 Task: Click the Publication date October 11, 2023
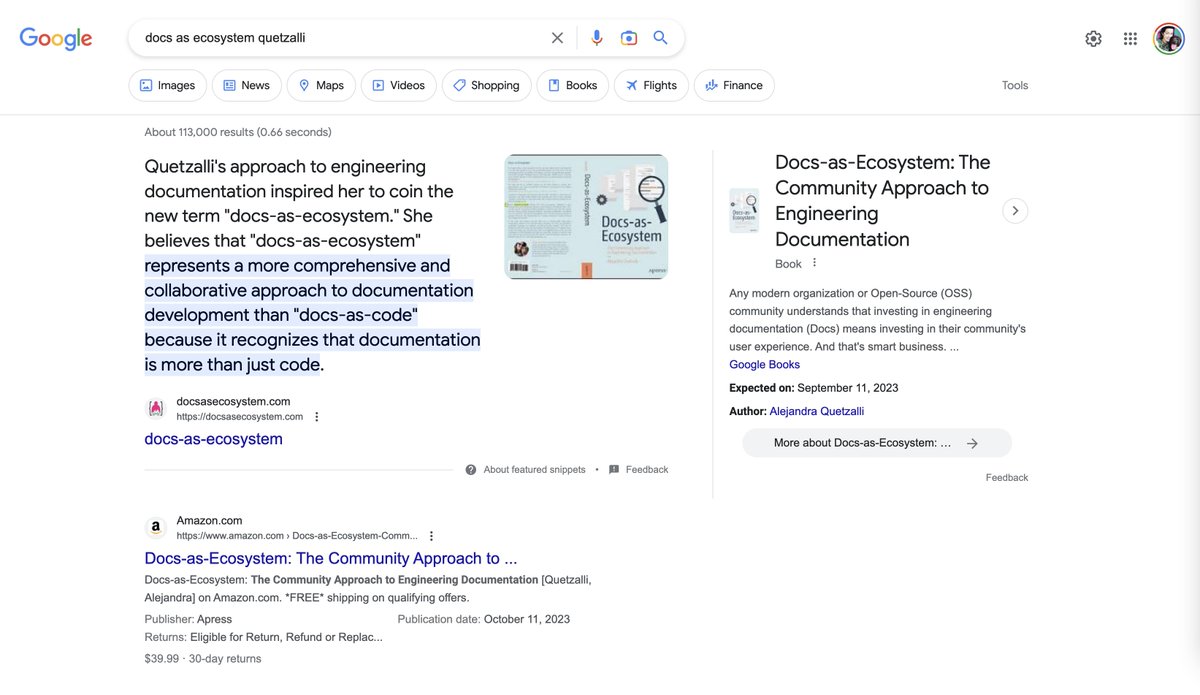(484, 619)
